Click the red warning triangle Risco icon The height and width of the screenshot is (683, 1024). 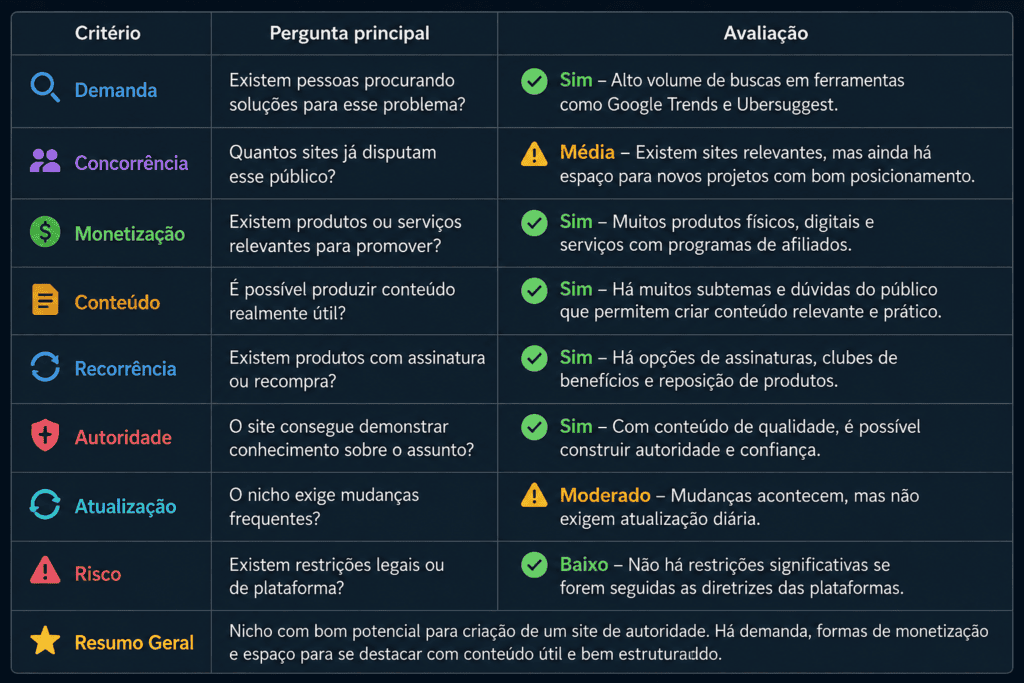click(45, 571)
